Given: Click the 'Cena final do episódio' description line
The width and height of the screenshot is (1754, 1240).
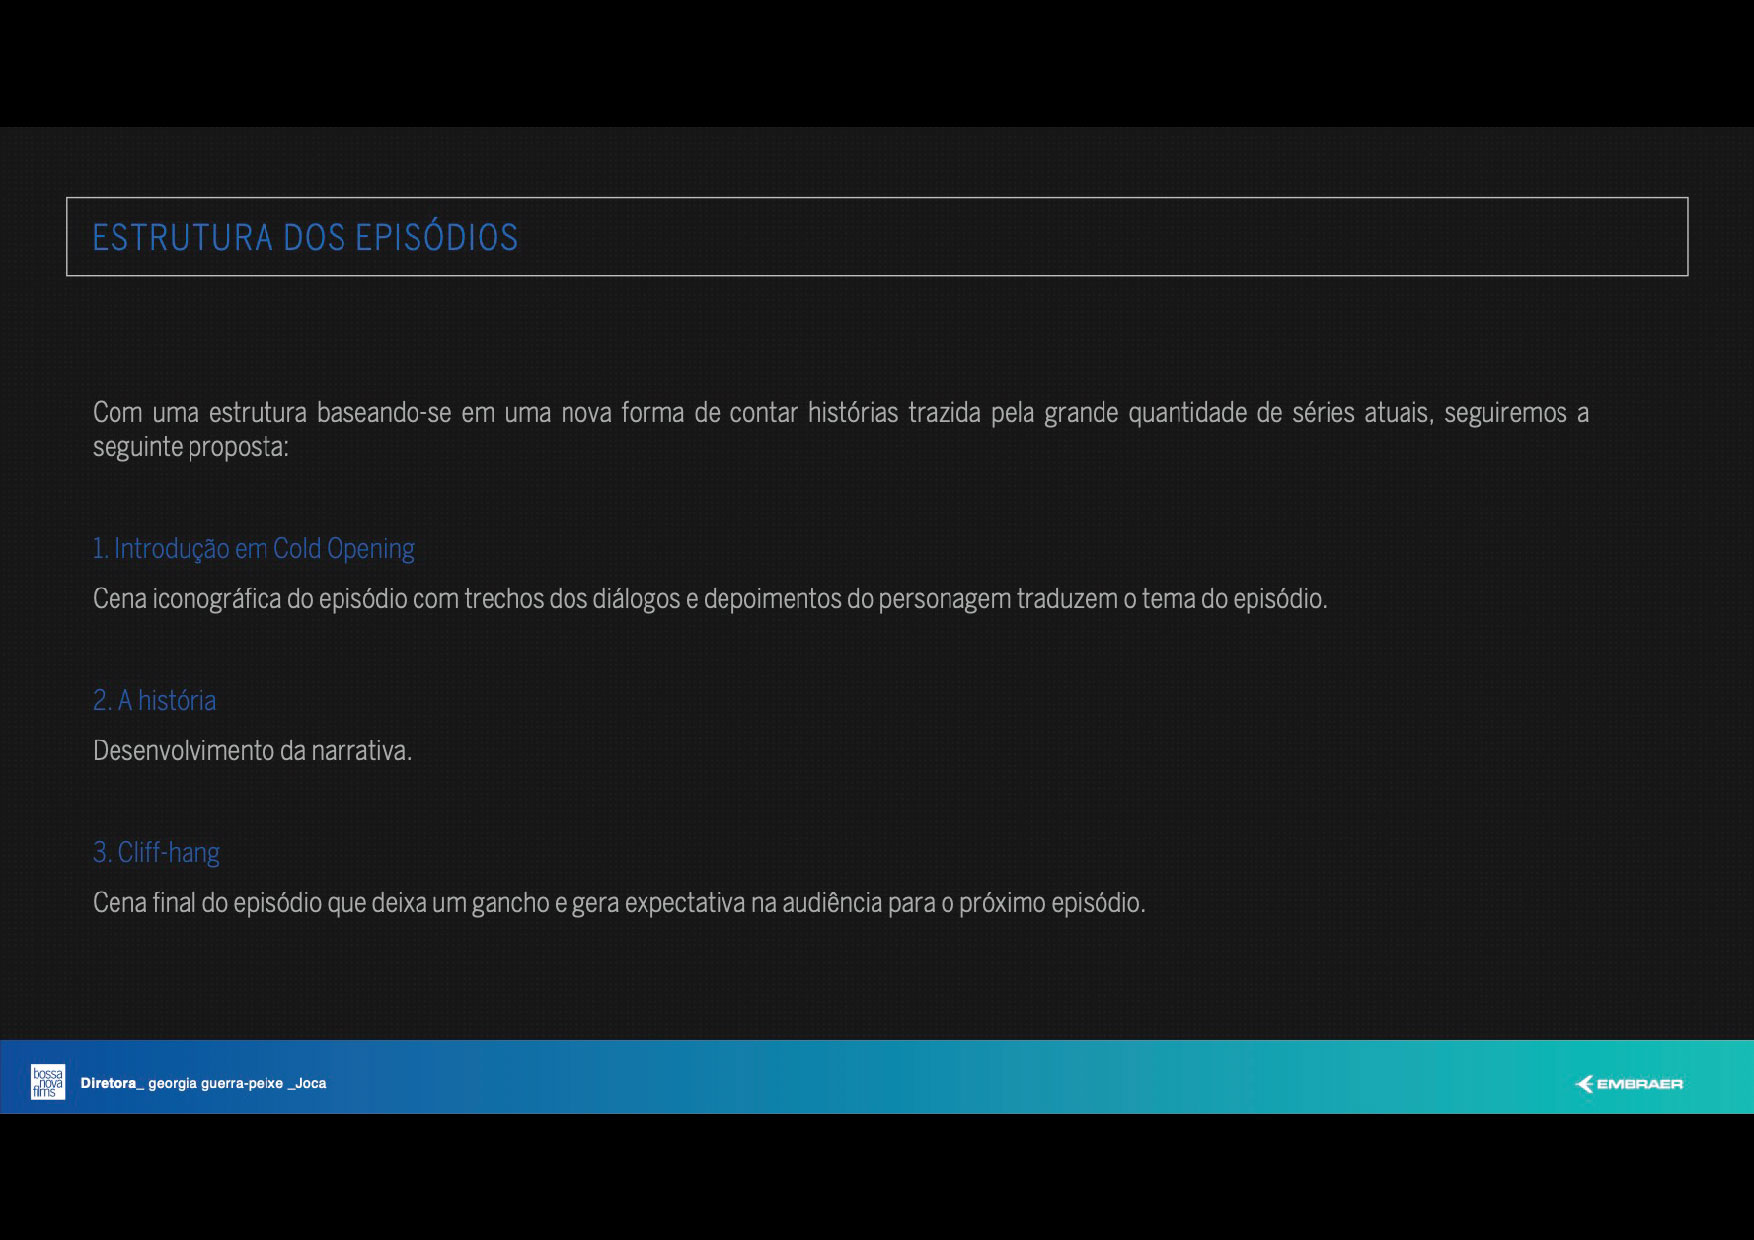Looking at the screenshot, I should (619, 903).
